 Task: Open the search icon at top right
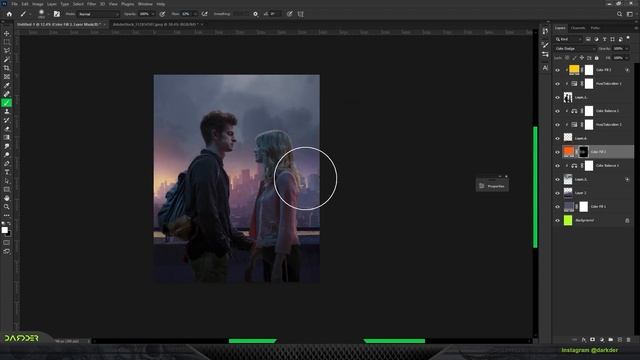point(619,14)
